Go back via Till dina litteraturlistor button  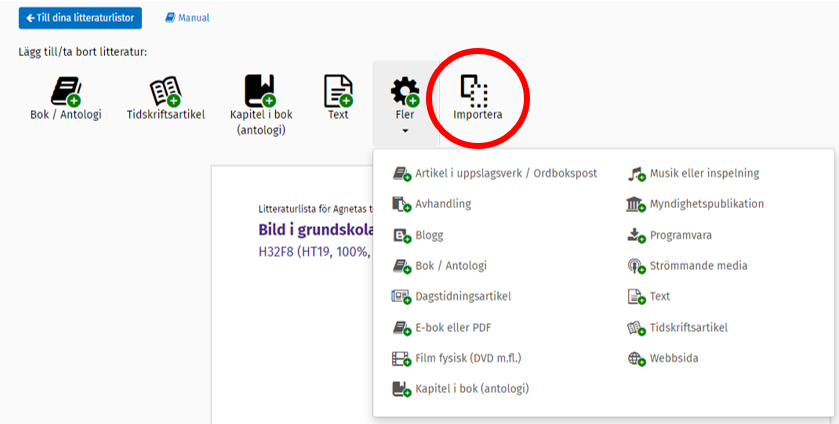point(80,18)
